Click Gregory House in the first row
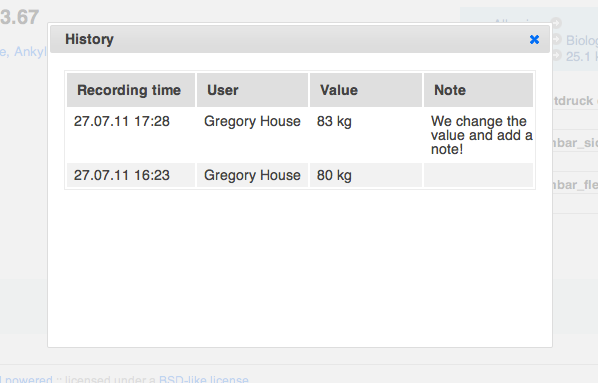 pyautogui.click(x=252, y=121)
